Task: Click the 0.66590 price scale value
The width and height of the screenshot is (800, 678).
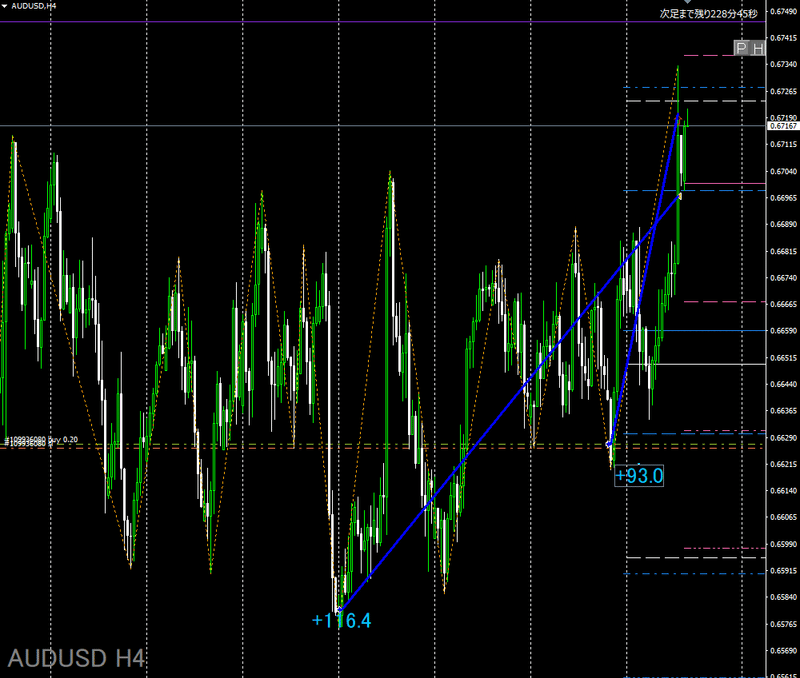Action: click(783, 331)
